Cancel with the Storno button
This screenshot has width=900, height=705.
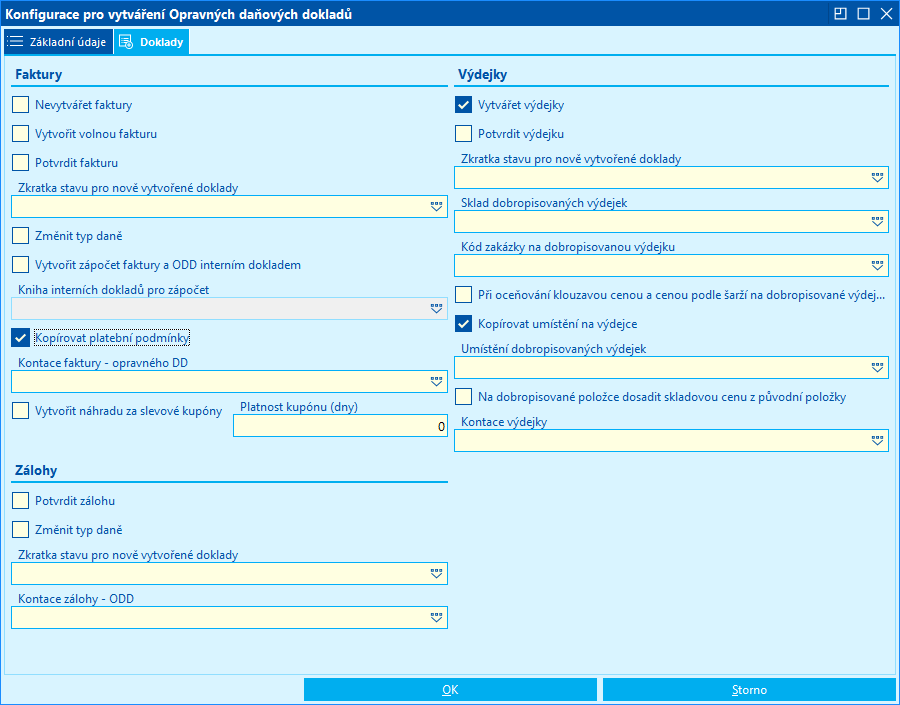(749, 689)
